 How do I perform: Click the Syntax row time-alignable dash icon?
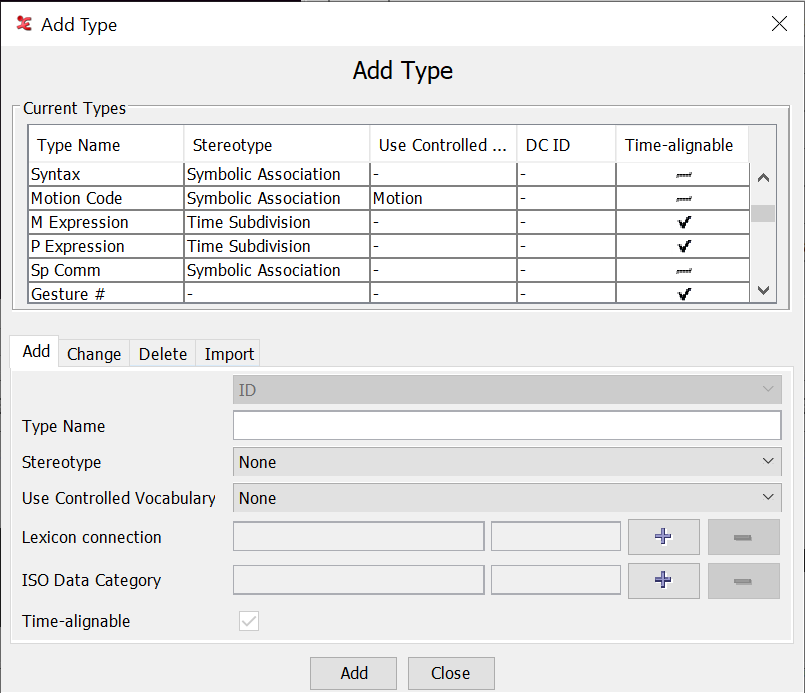684,174
